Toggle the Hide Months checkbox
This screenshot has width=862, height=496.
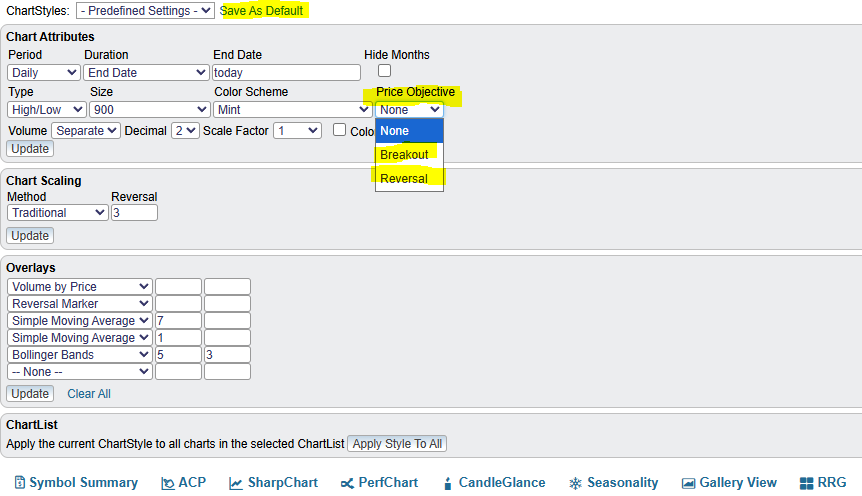tap(384, 71)
